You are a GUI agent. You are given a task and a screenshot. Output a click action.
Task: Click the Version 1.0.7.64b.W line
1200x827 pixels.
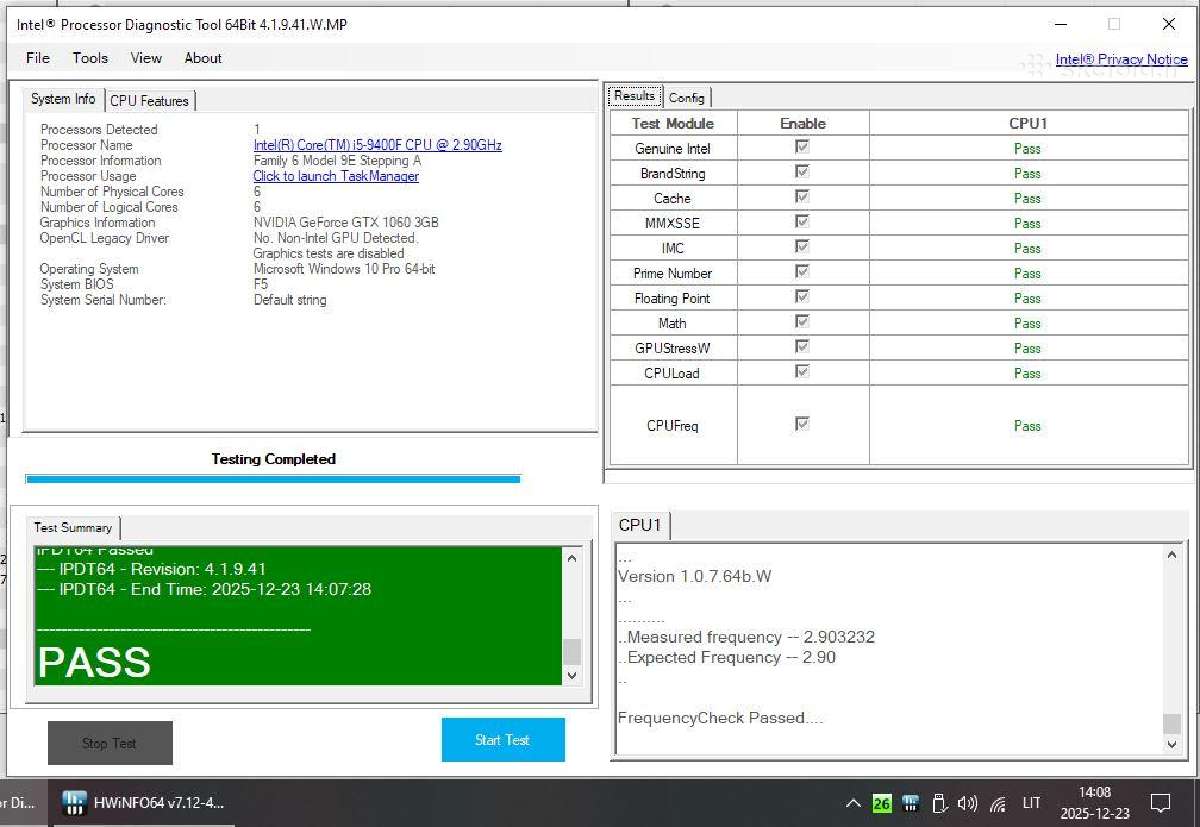pos(694,576)
